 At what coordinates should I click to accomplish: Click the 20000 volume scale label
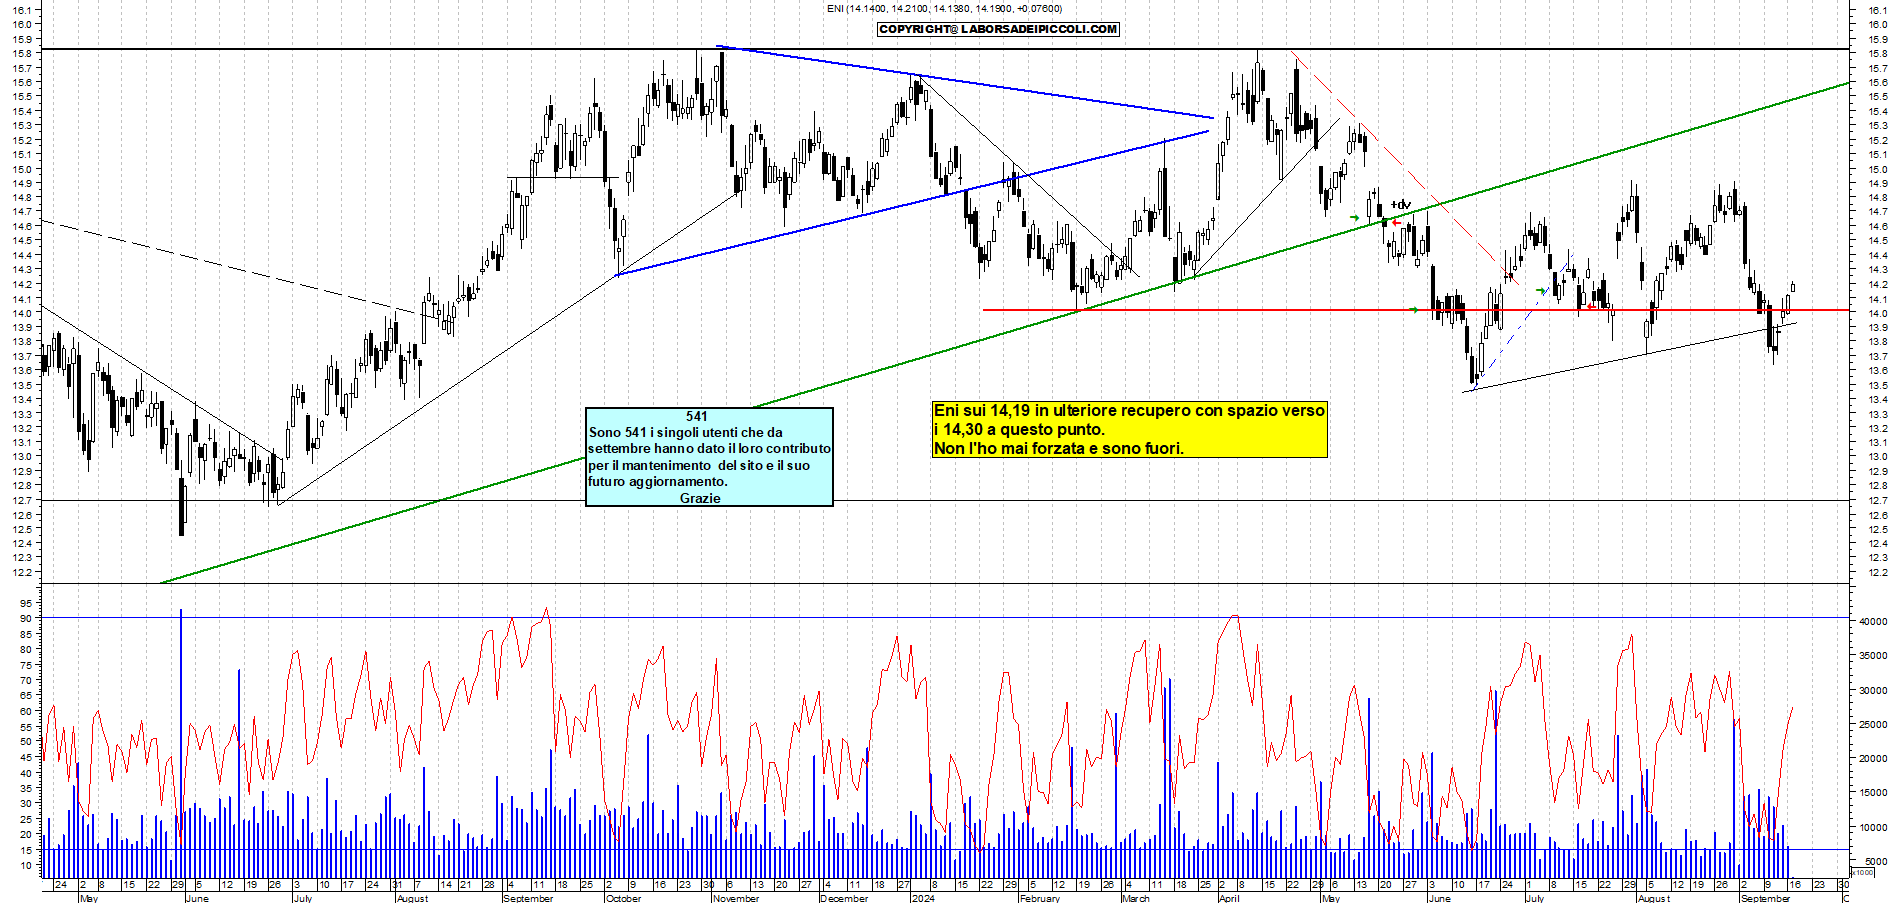click(1873, 758)
